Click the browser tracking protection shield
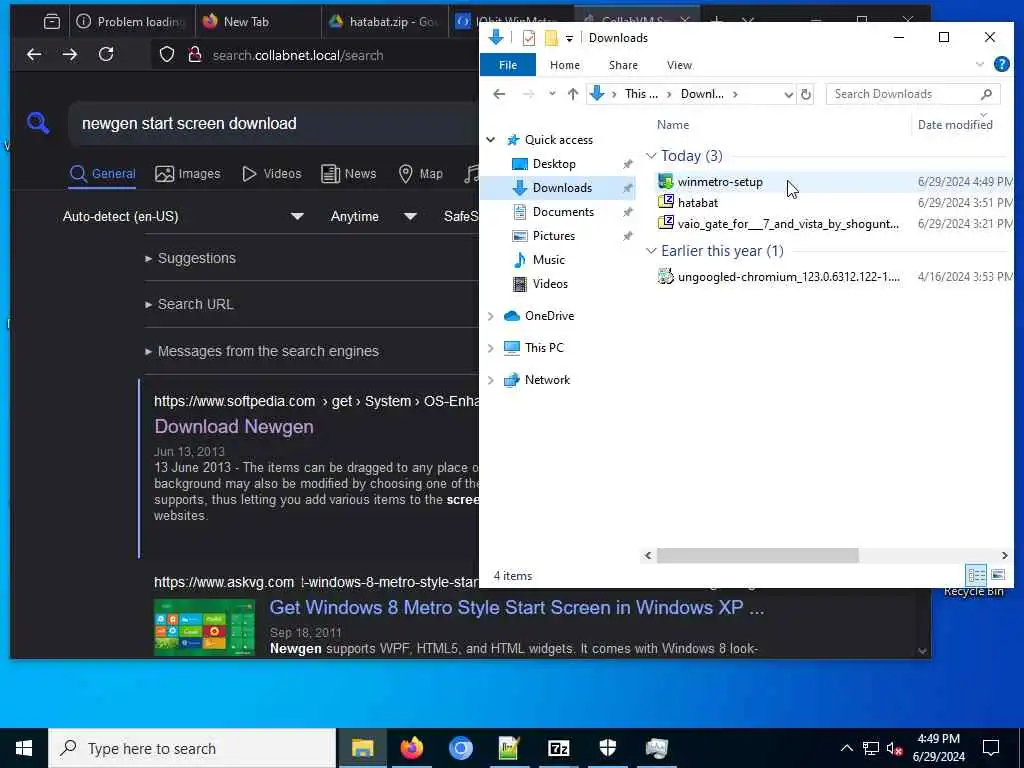 coord(167,55)
